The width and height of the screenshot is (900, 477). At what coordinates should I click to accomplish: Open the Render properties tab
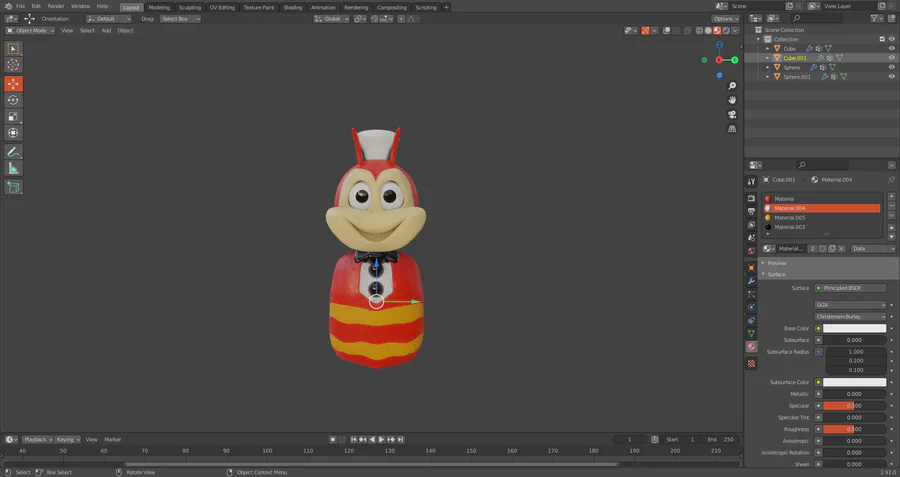coord(751,198)
